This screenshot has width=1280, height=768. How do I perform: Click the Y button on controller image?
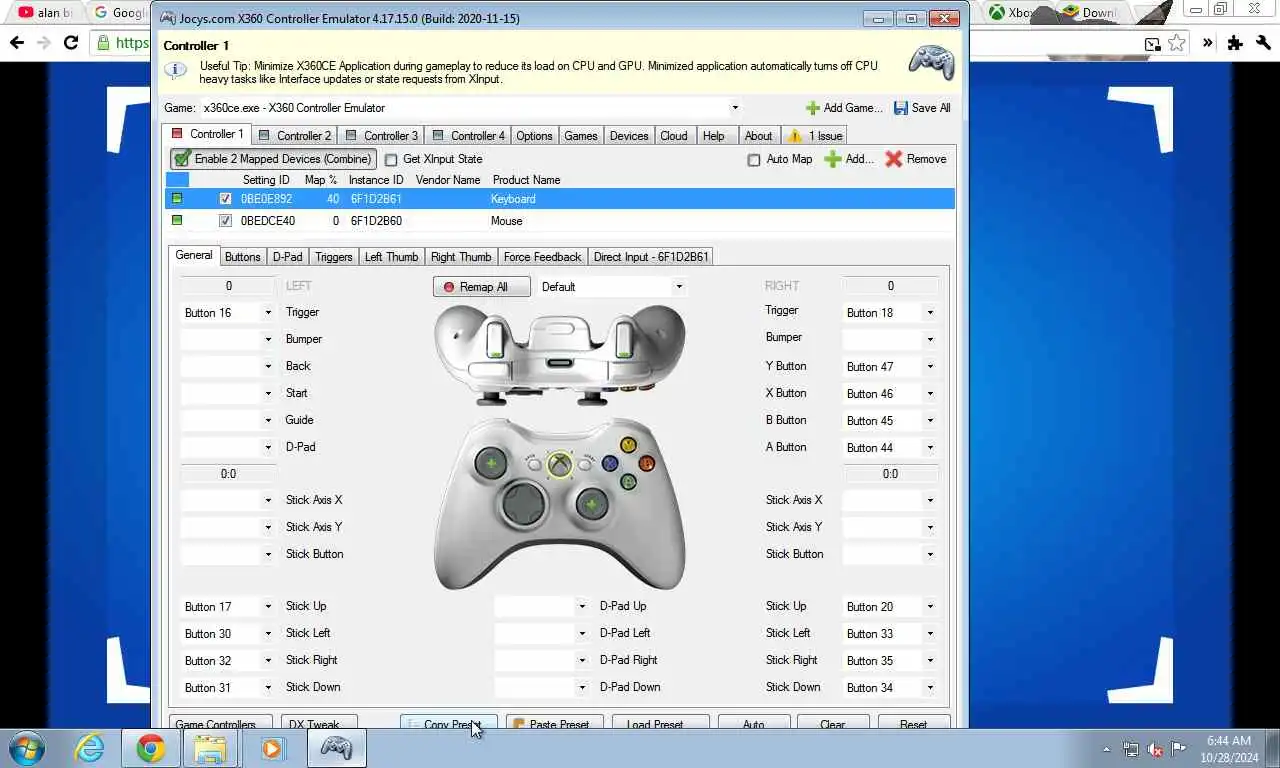[x=628, y=445]
